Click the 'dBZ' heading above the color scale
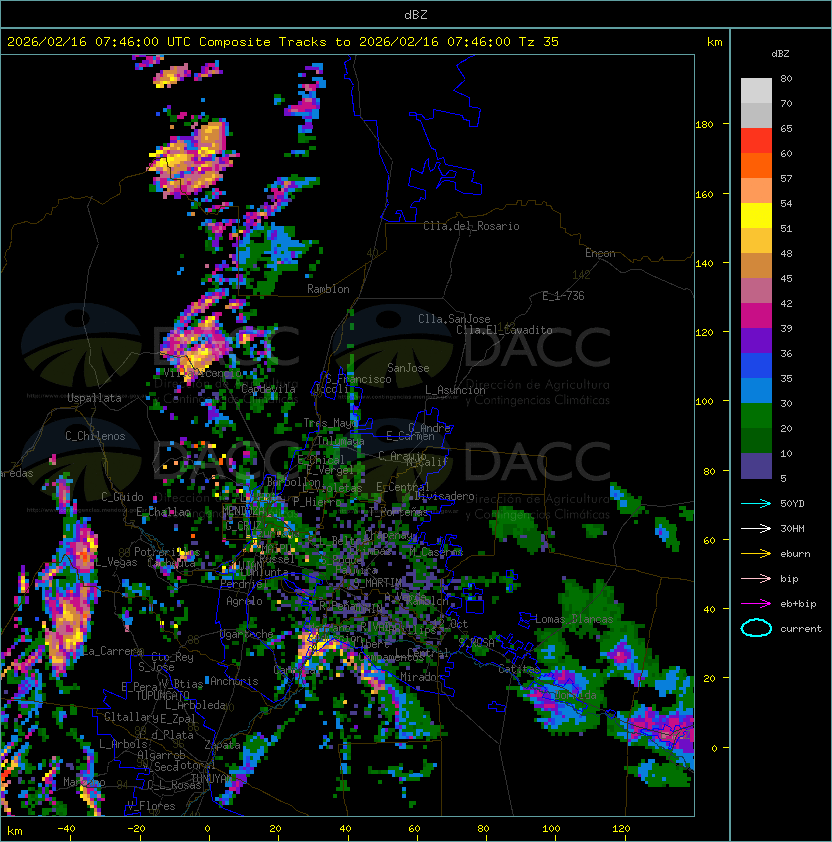This screenshot has width=832, height=842. click(780, 54)
